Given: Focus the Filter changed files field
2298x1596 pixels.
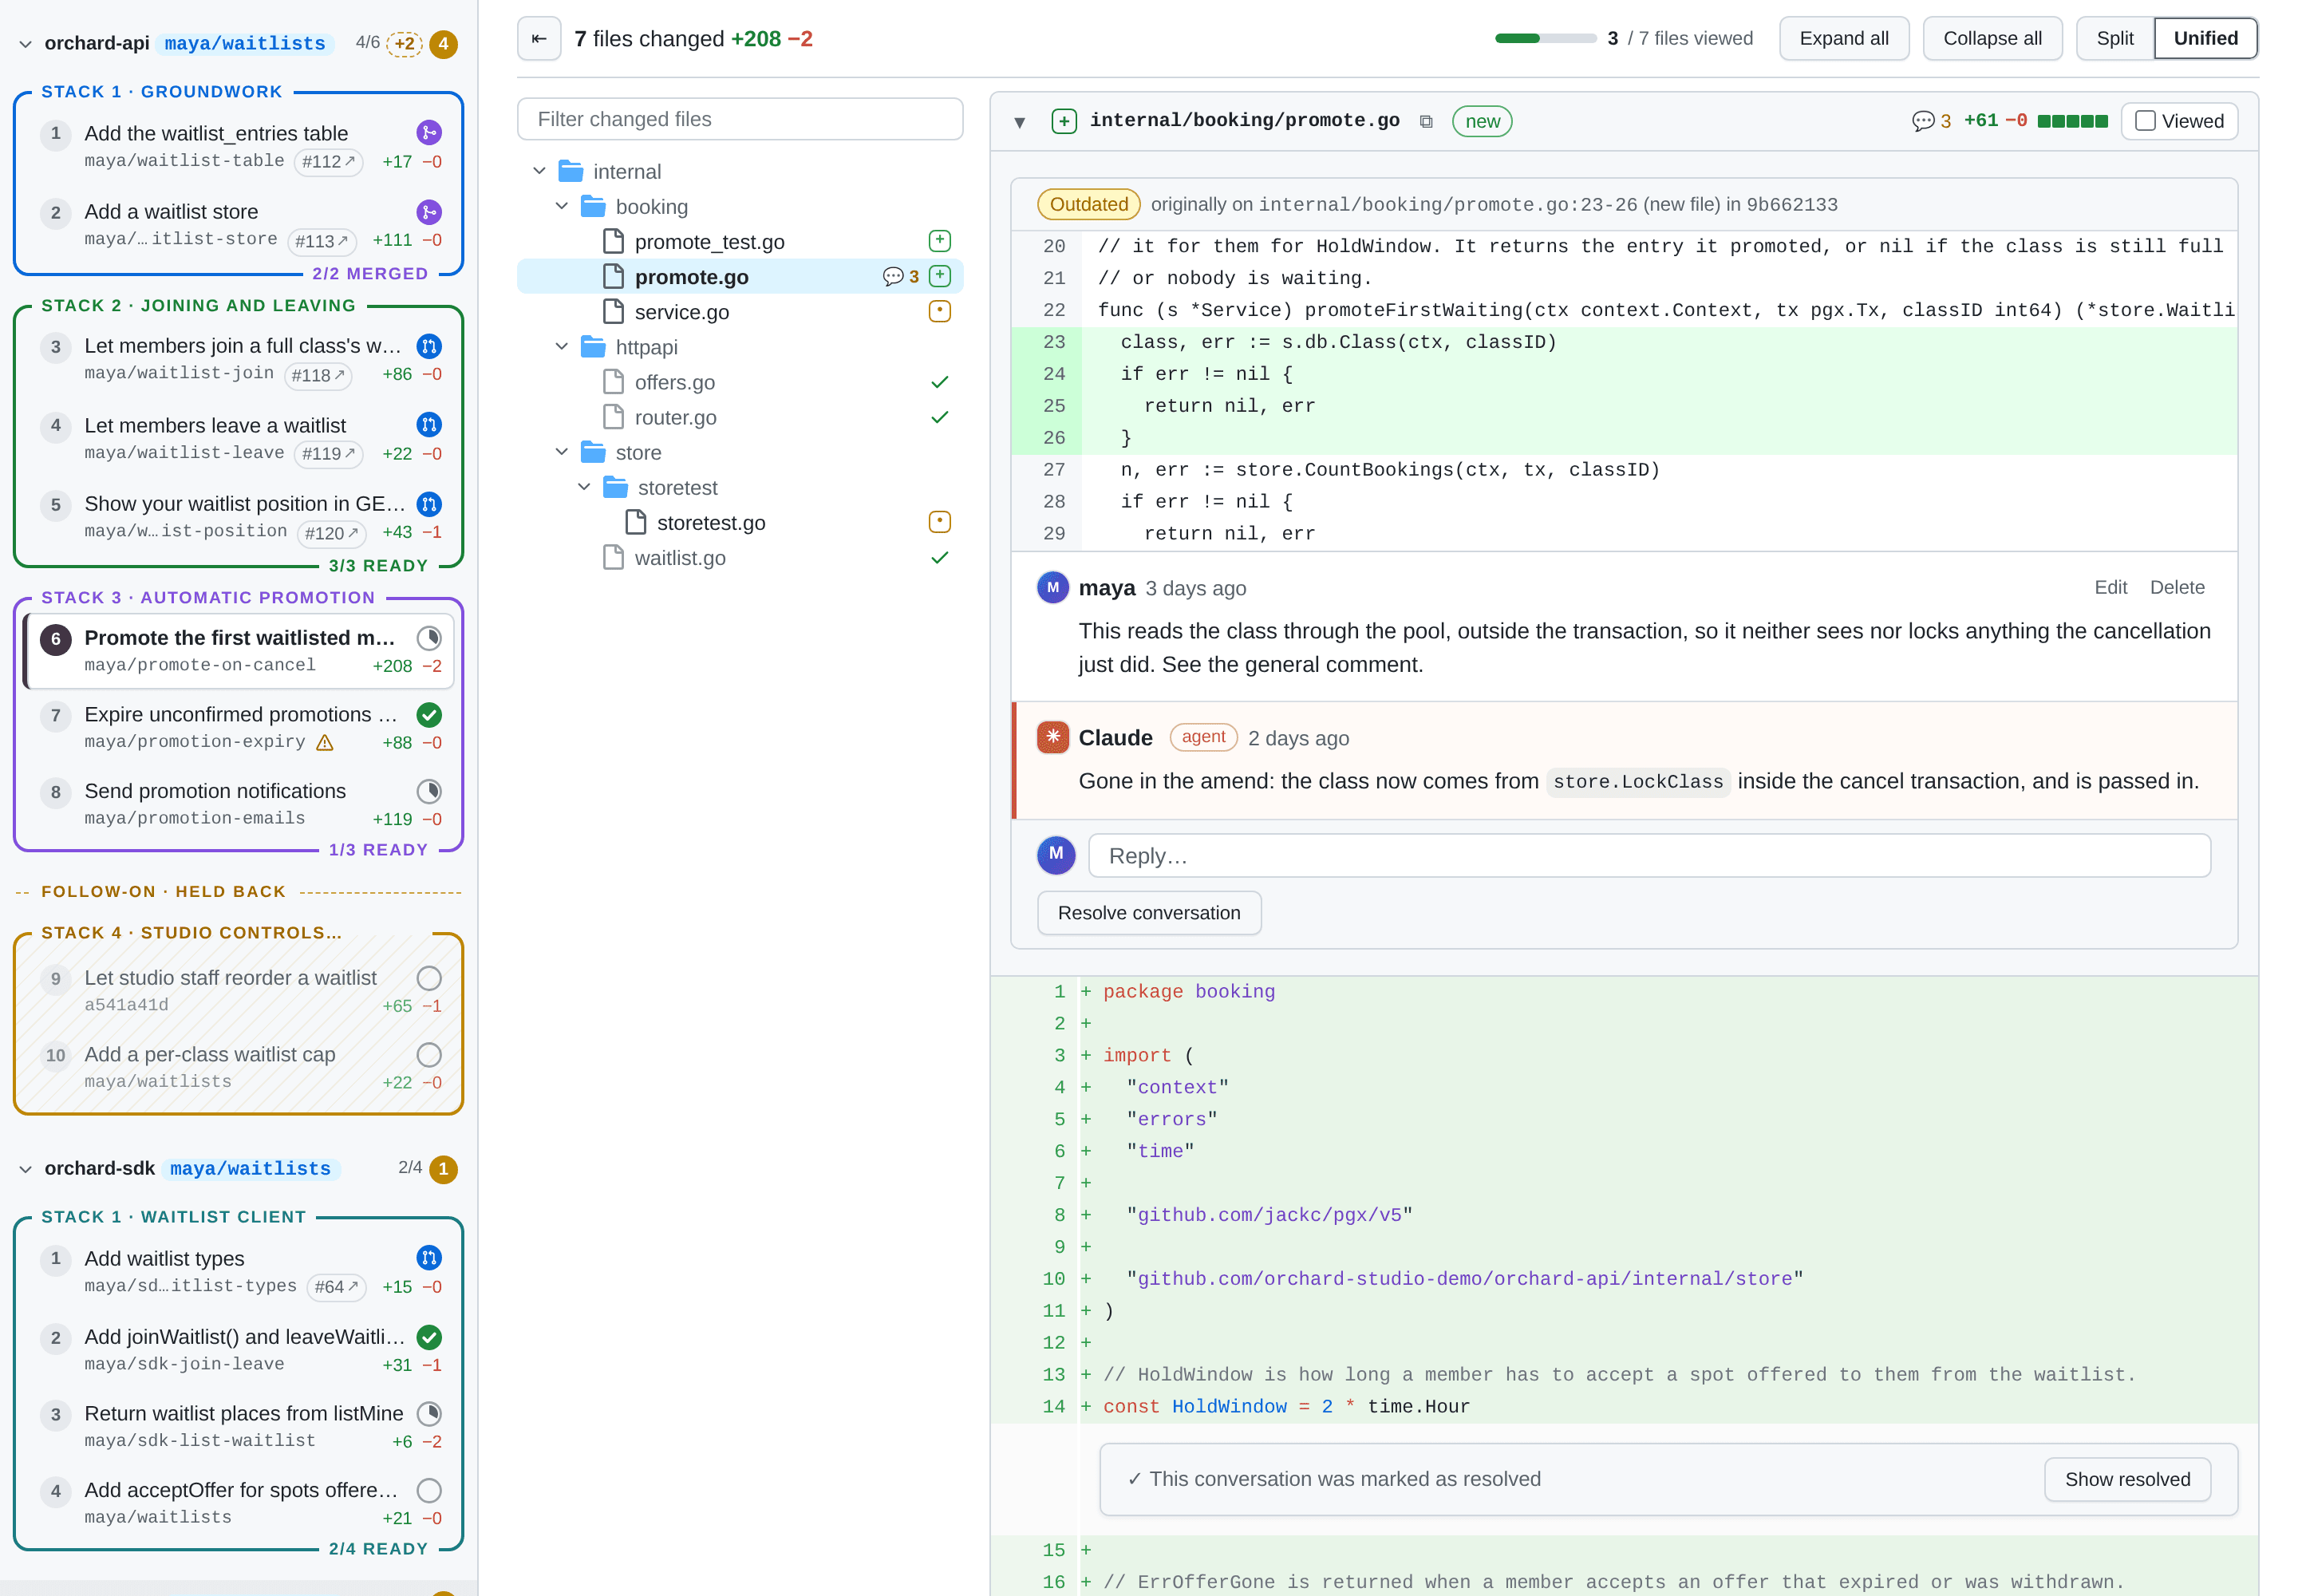Looking at the screenshot, I should tap(740, 119).
